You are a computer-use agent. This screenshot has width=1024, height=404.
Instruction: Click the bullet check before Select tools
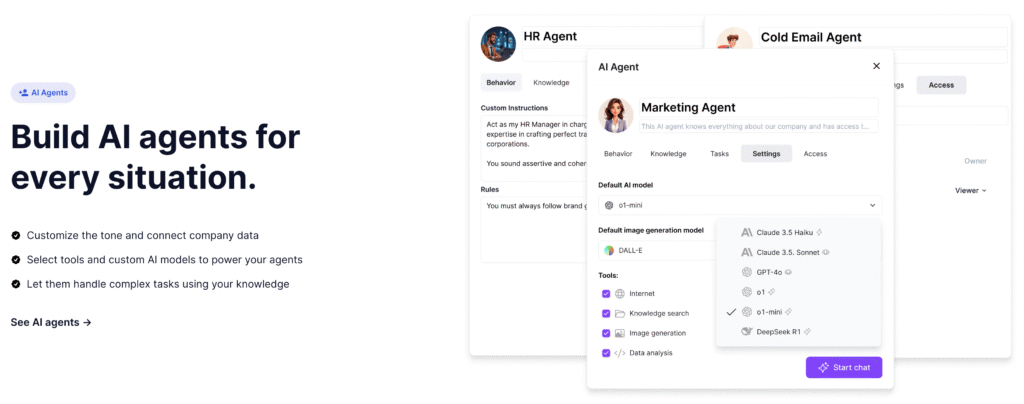(15, 260)
